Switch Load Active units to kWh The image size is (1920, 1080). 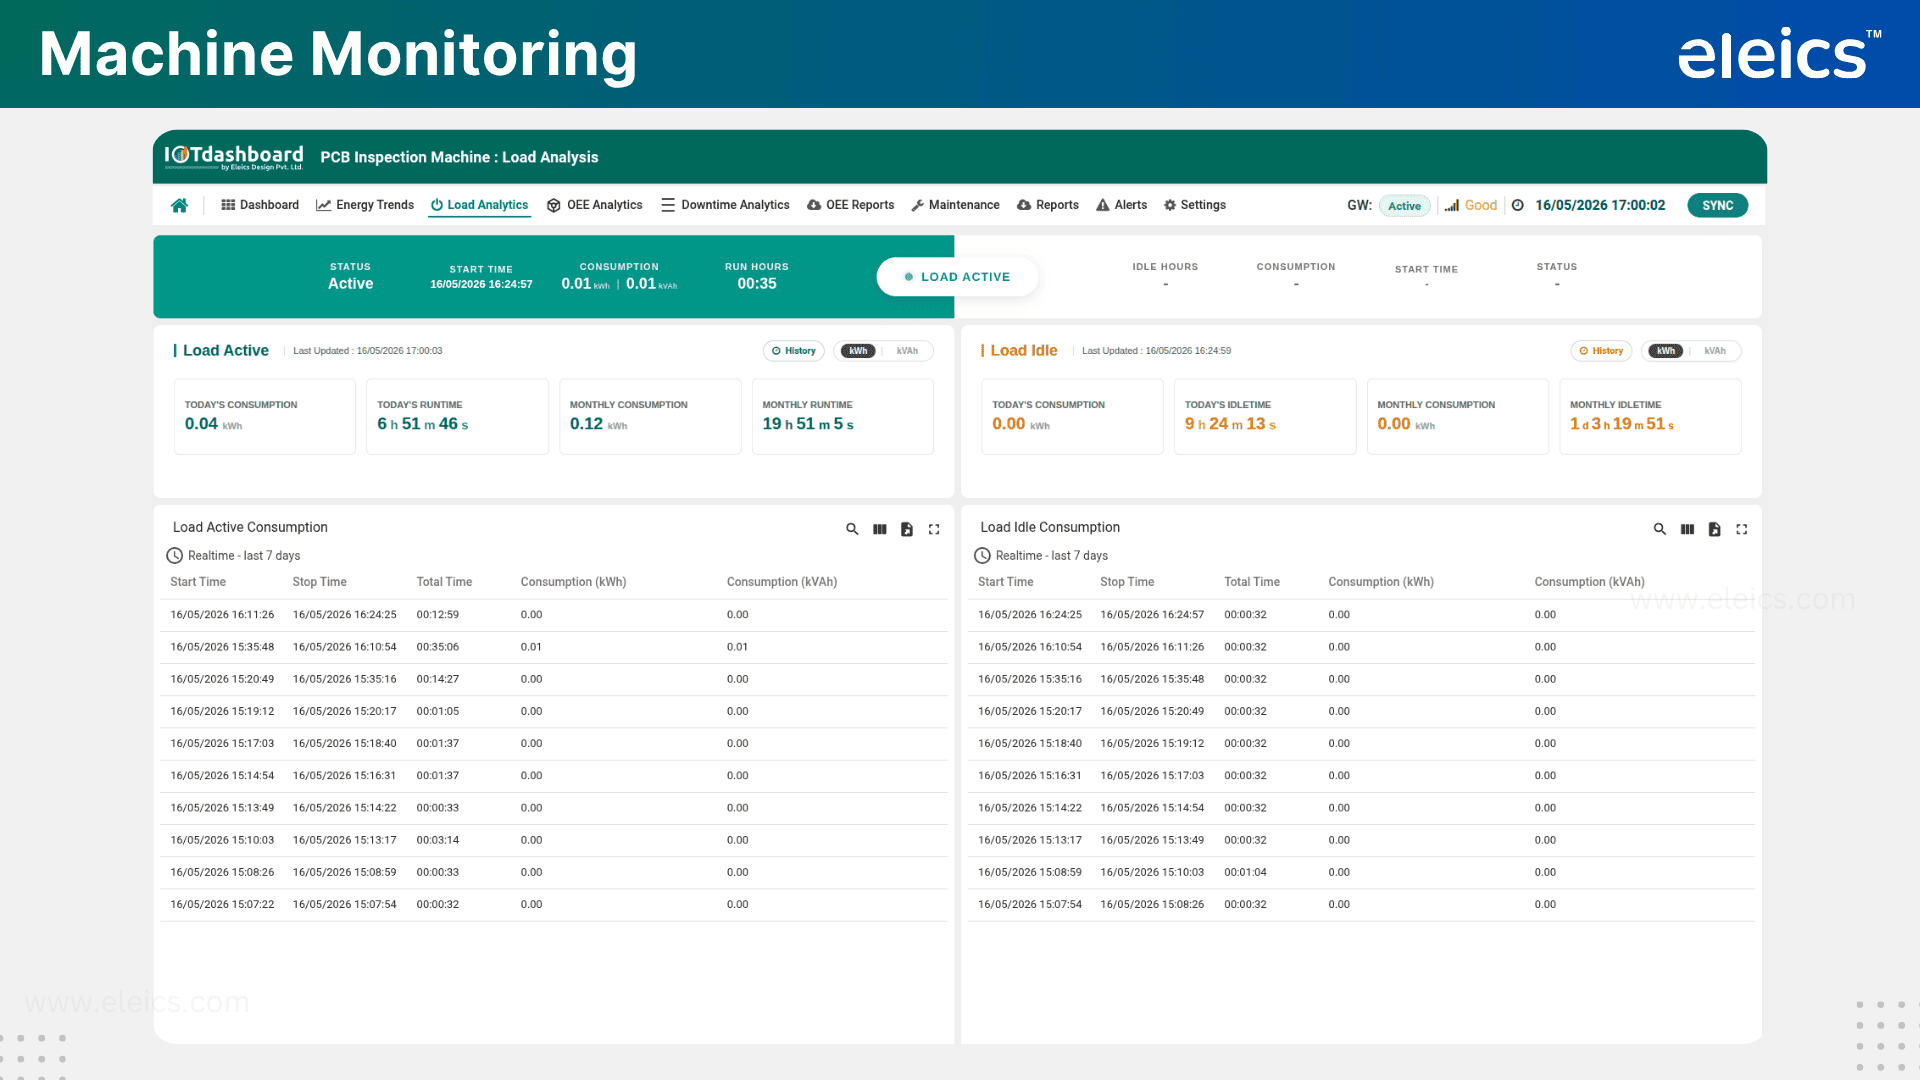[858, 351]
